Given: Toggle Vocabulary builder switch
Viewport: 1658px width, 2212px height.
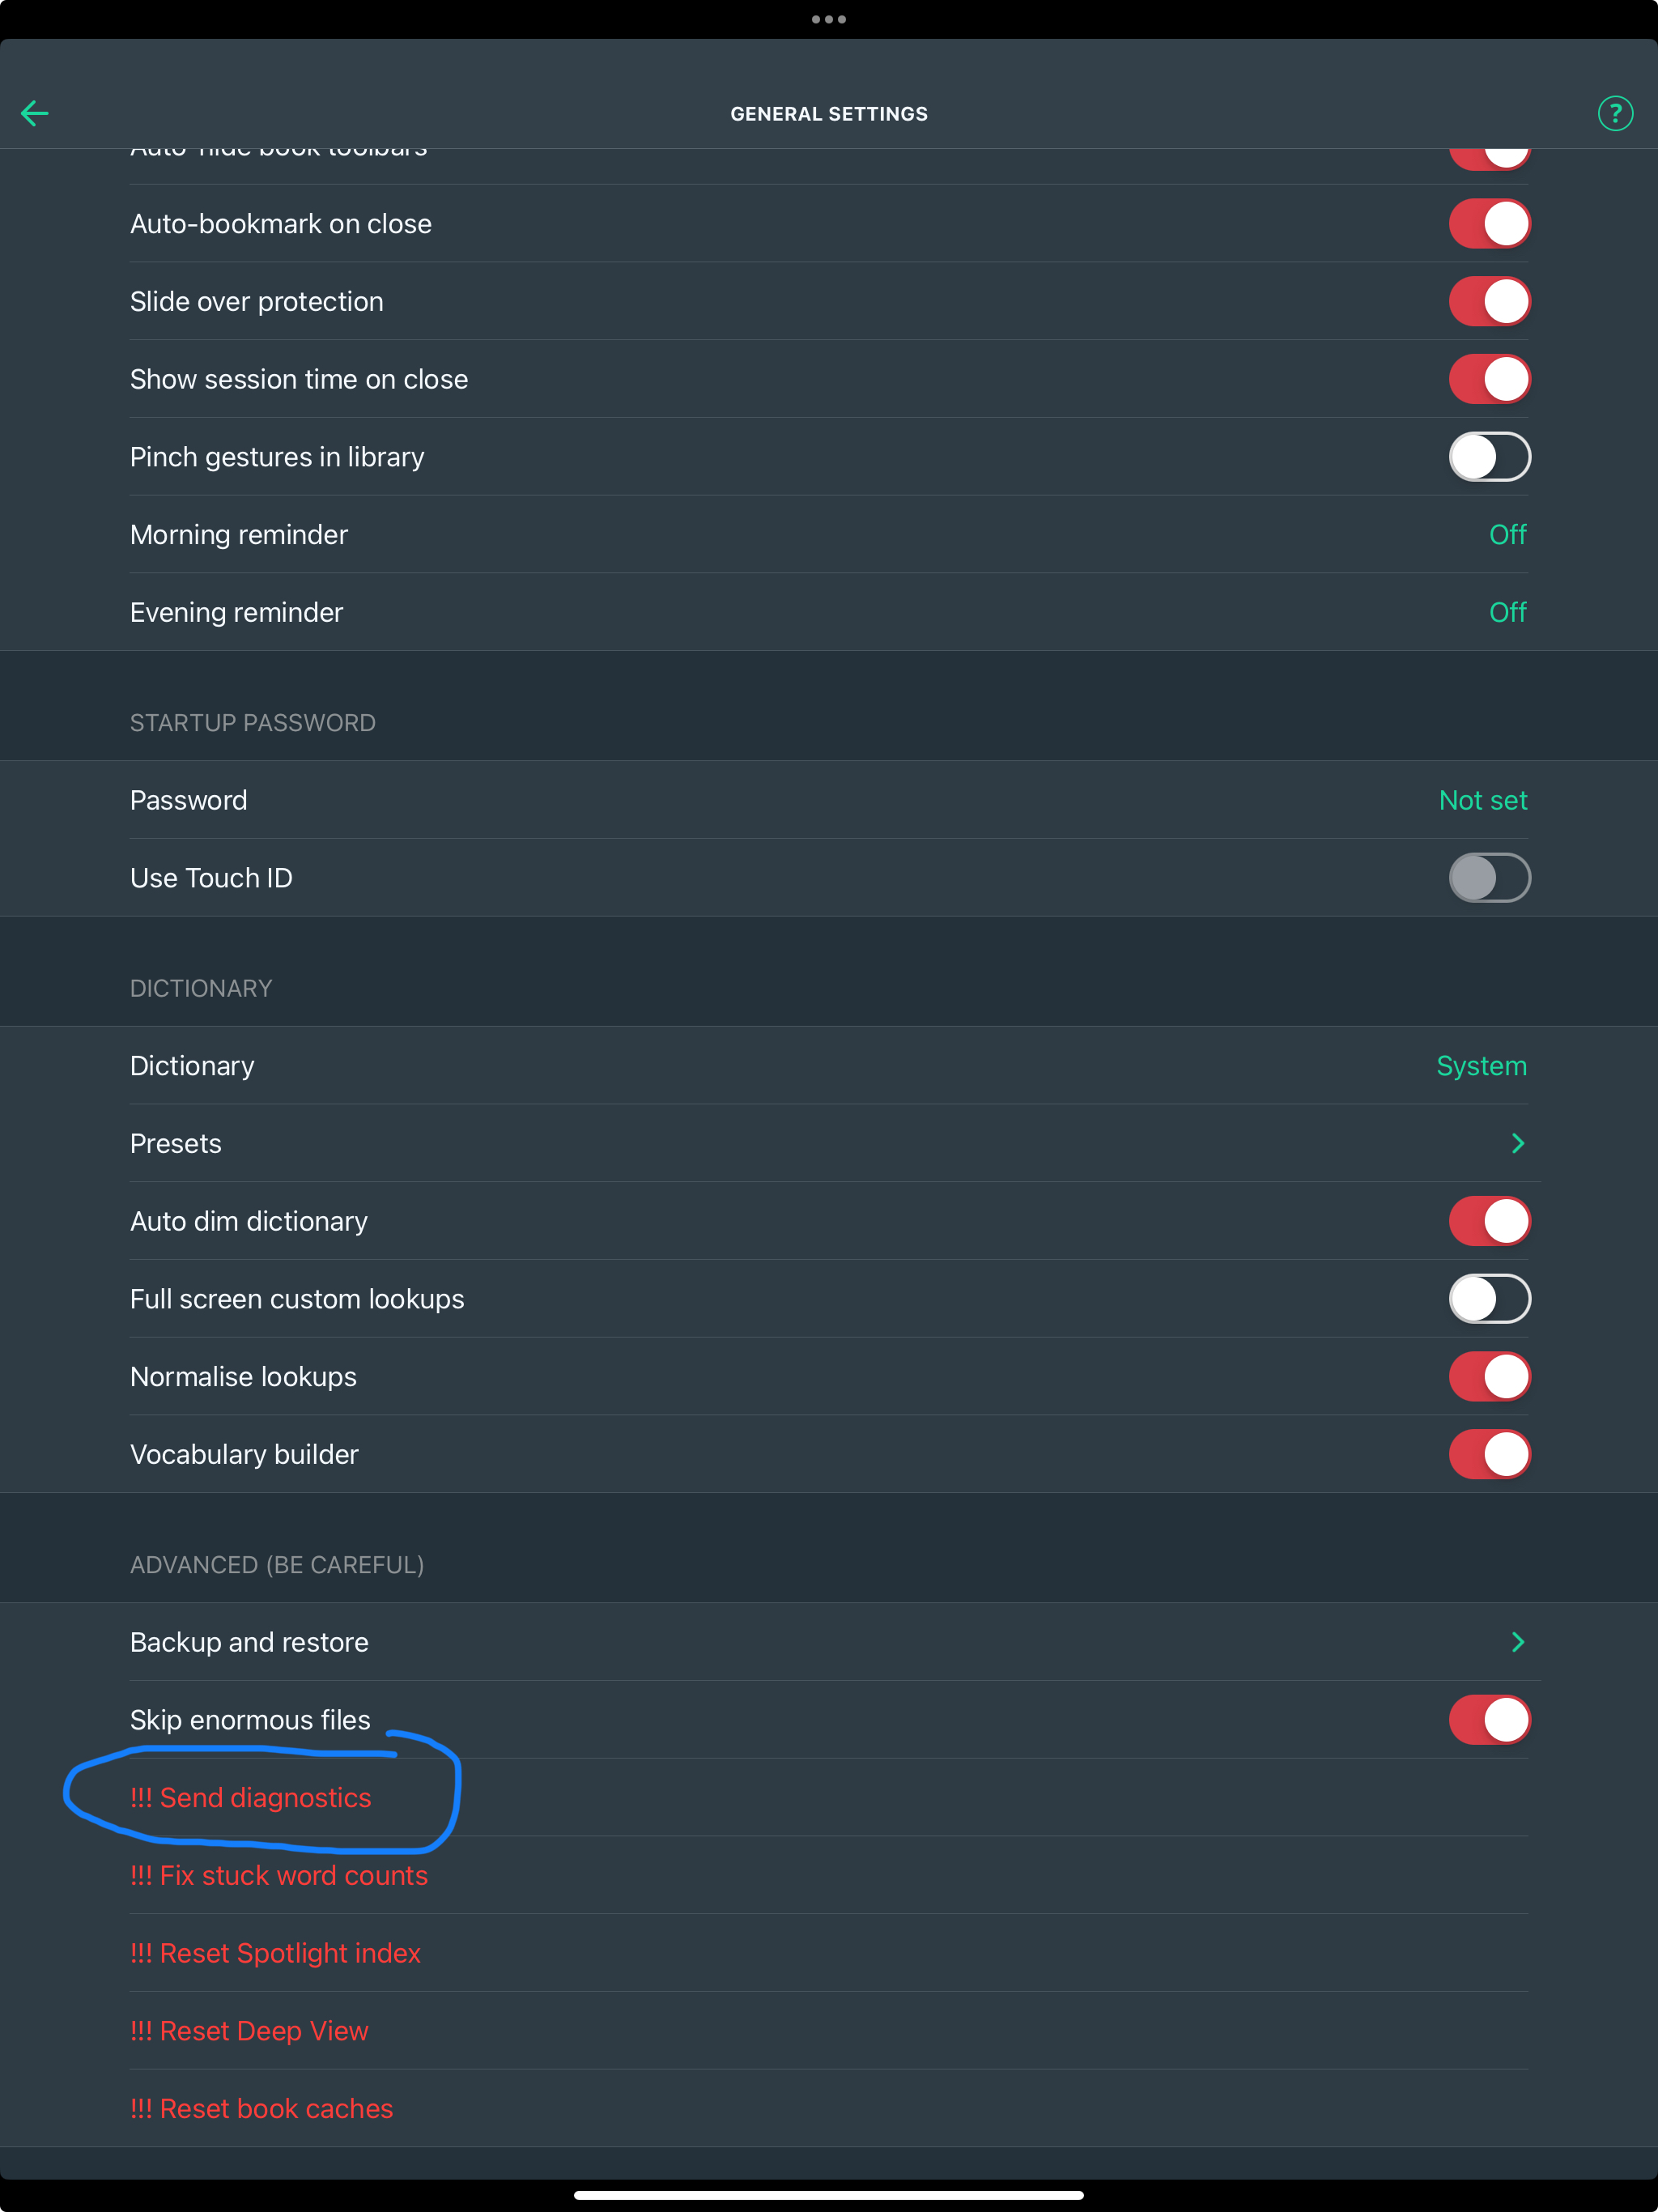Looking at the screenshot, I should [x=1488, y=1454].
